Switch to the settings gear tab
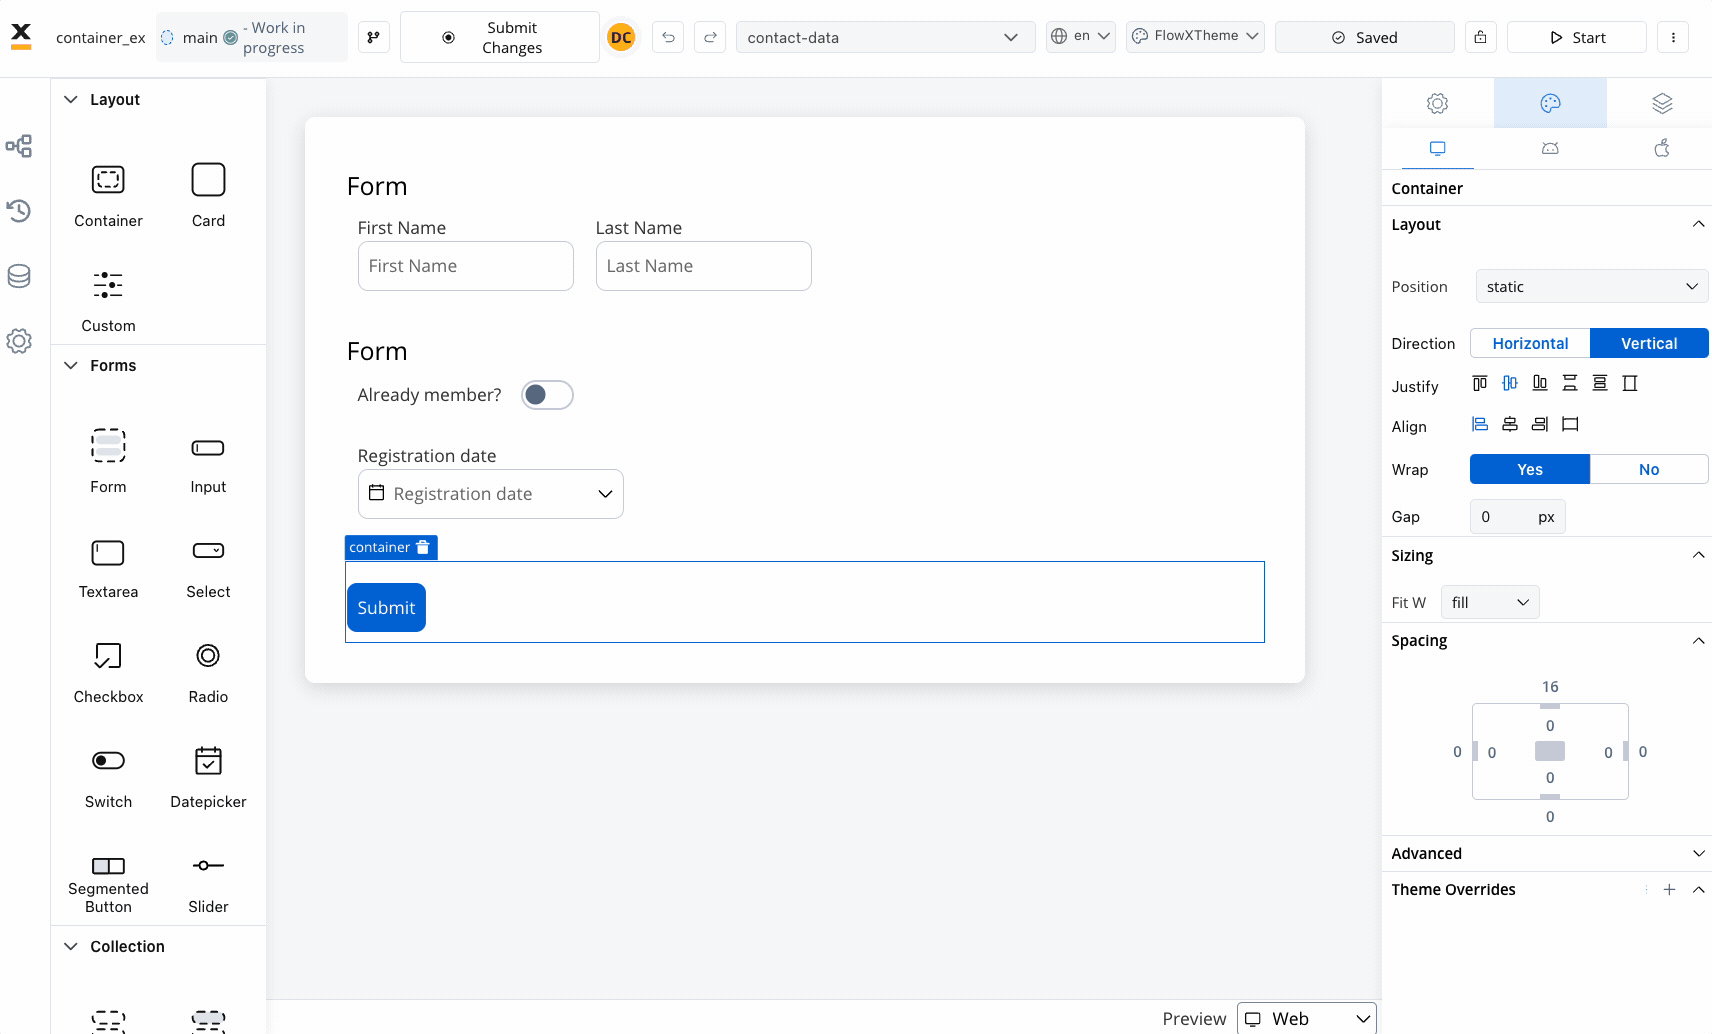 (1437, 103)
